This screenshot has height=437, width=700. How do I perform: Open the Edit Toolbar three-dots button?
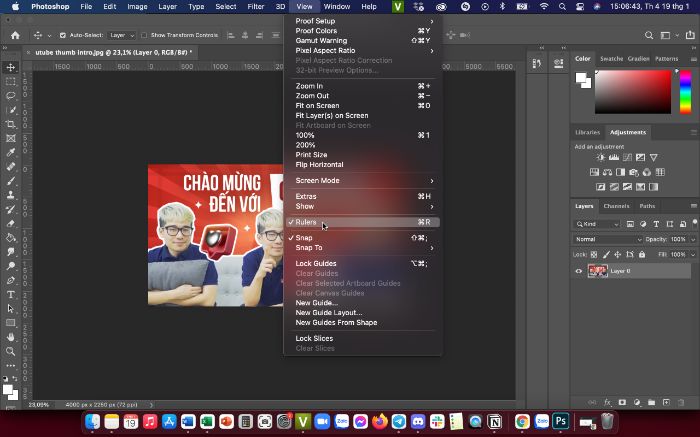(x=11, y=366)
